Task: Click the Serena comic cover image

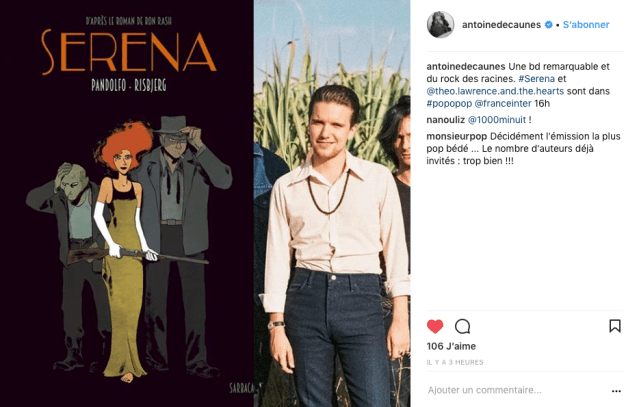Action: pos(127,203)
